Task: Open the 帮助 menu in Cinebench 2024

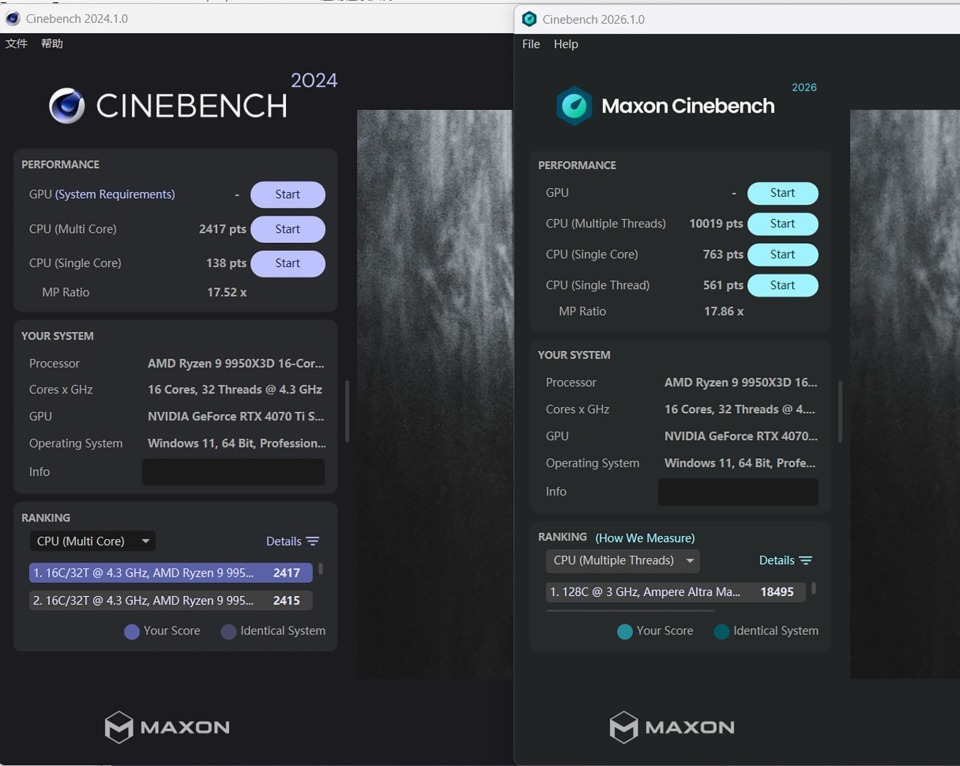Action: [x=52, y=43]
